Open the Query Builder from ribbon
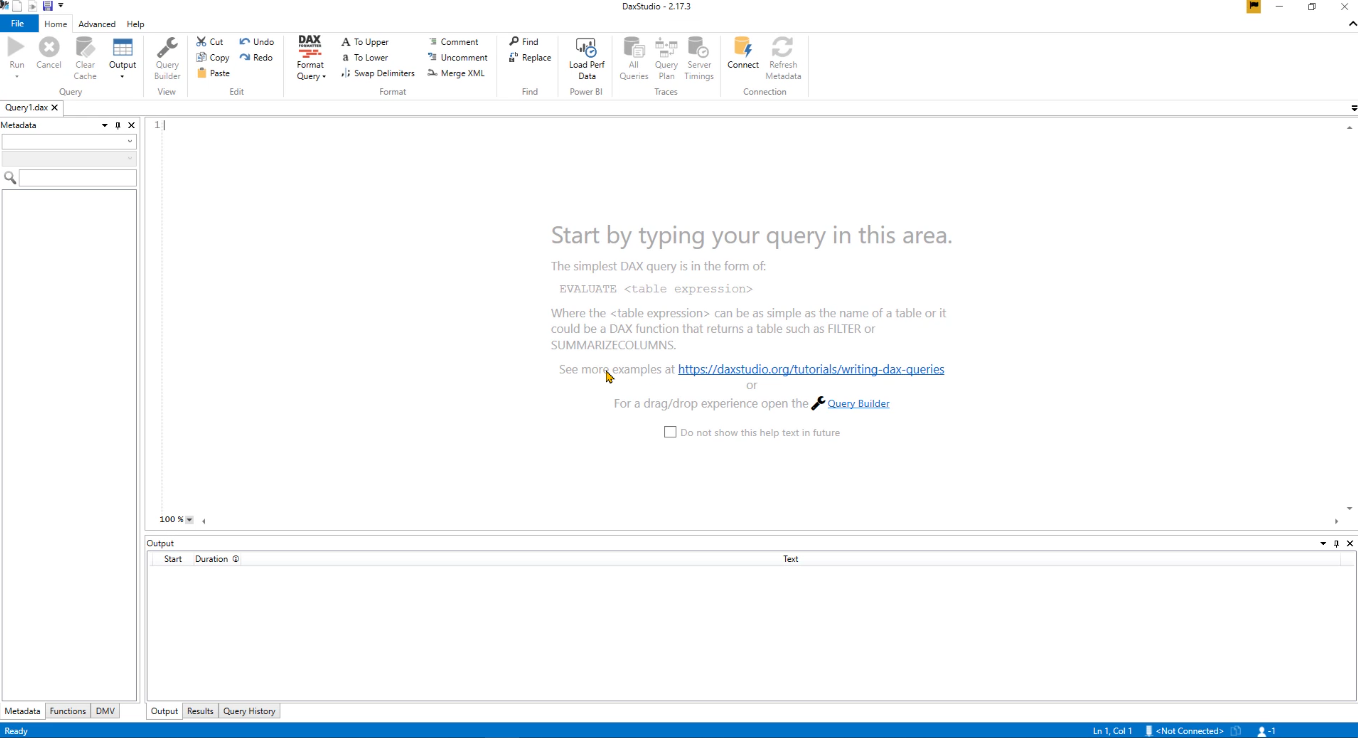Image resolution: width=1358 pixels, height=738 pixels. pos(167,58)
